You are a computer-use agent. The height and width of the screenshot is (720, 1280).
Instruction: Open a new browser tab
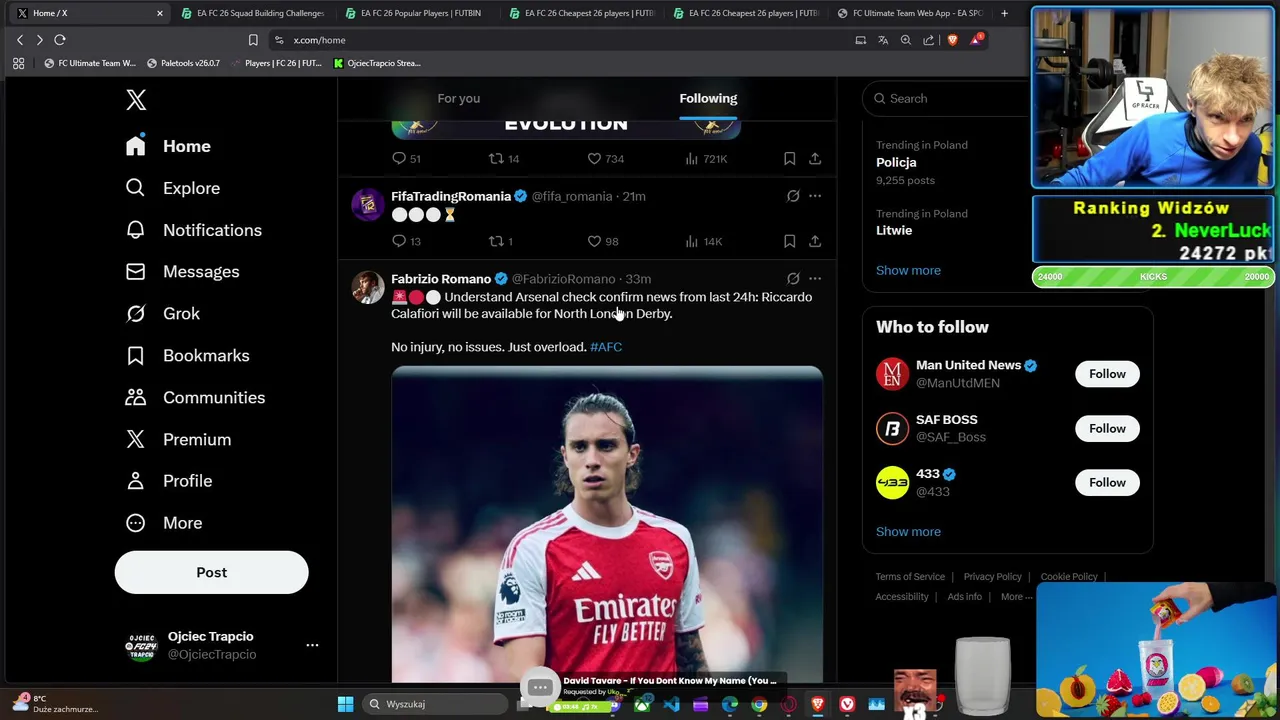click(x=1004, y=13)
